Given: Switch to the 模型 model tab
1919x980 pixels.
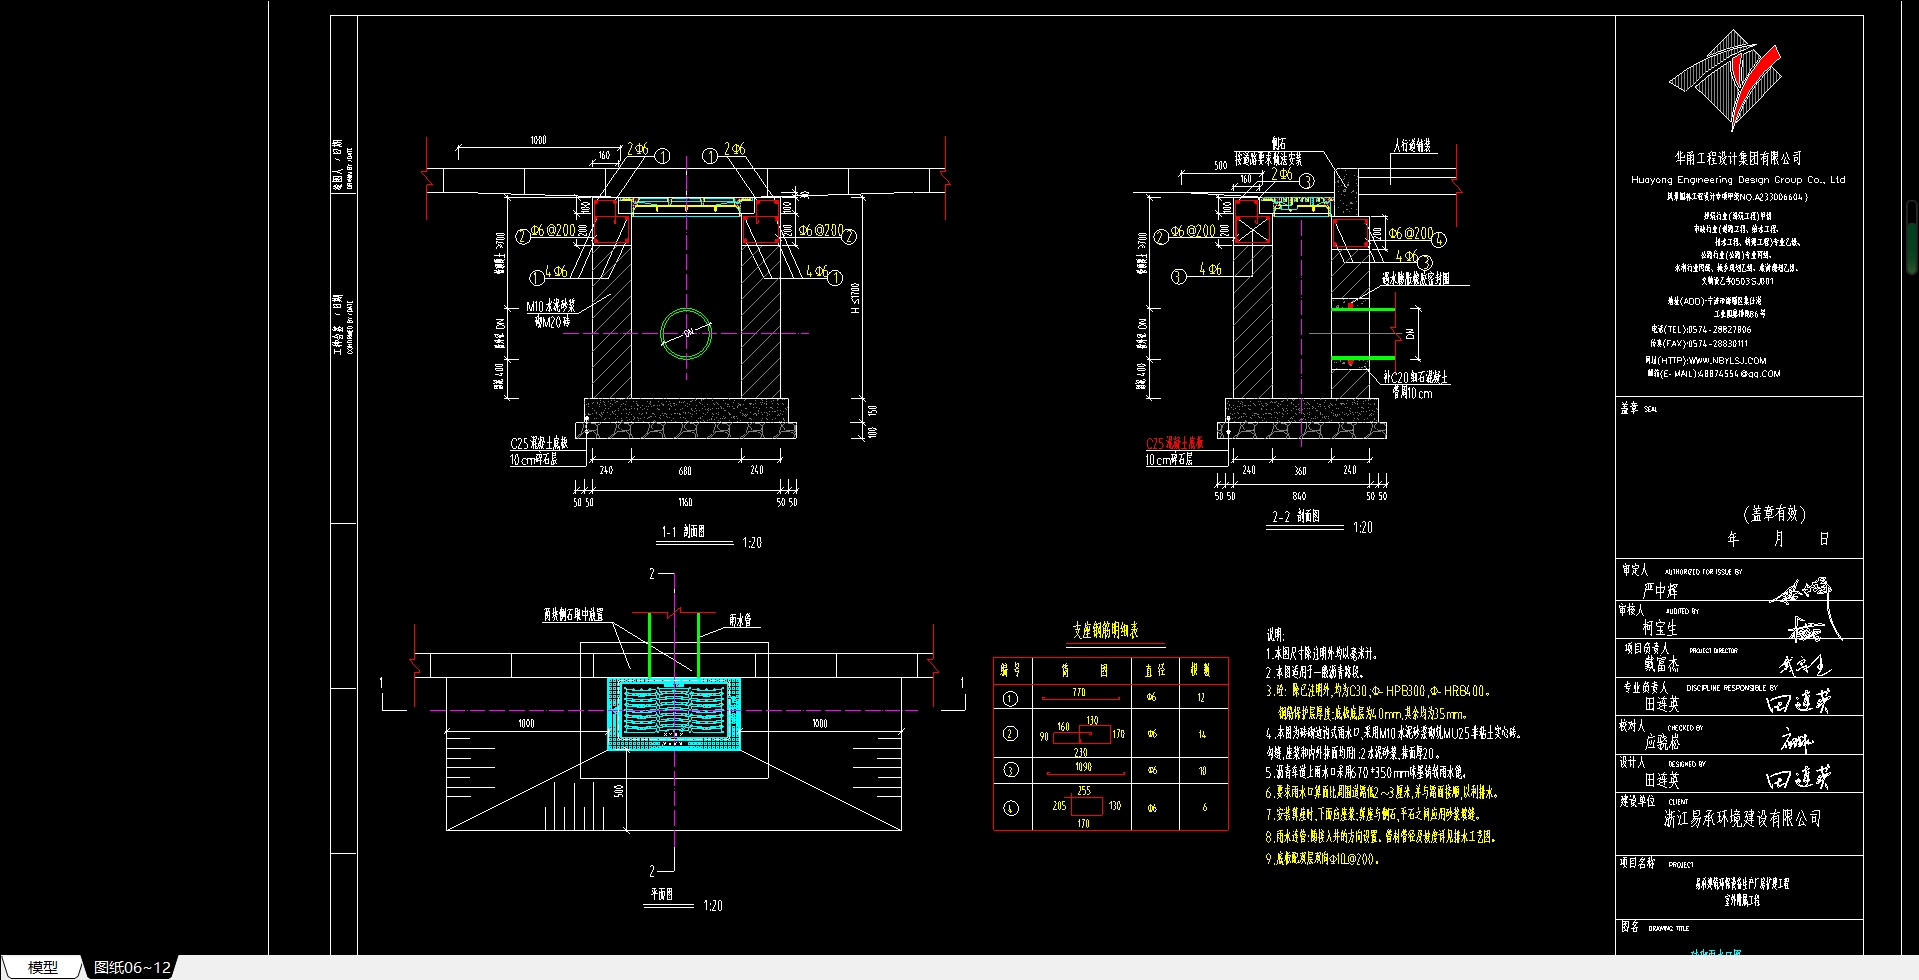Looking at the screenshot, I should [42, 967].
